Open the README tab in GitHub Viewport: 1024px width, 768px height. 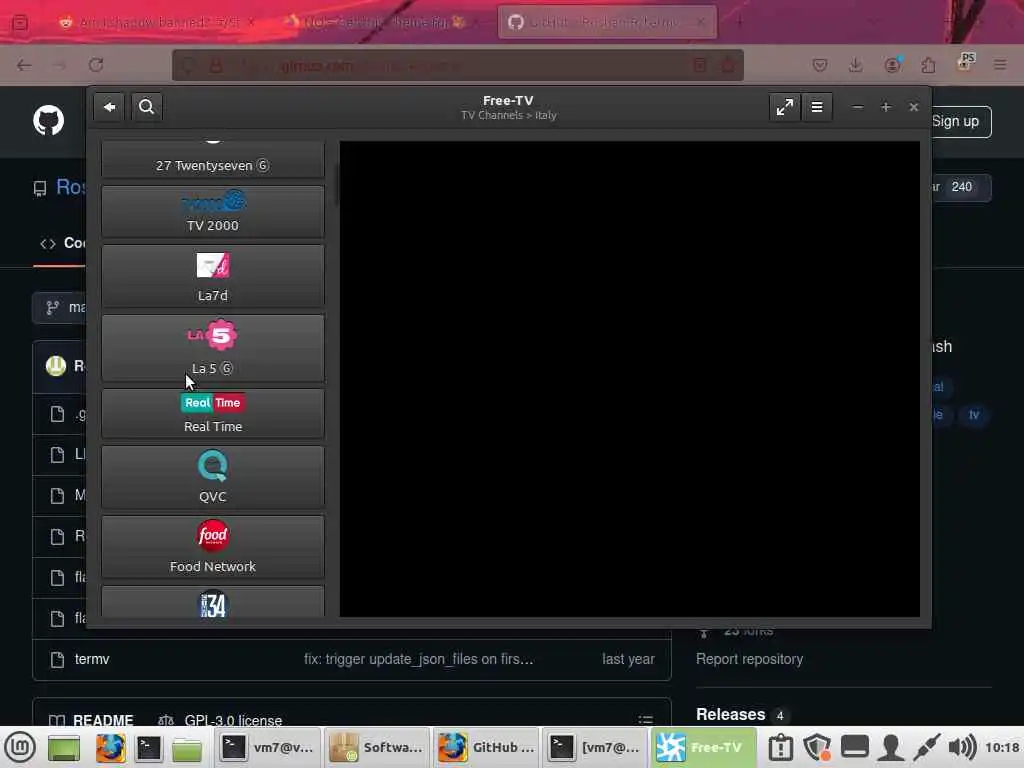(x=92, y=721)
